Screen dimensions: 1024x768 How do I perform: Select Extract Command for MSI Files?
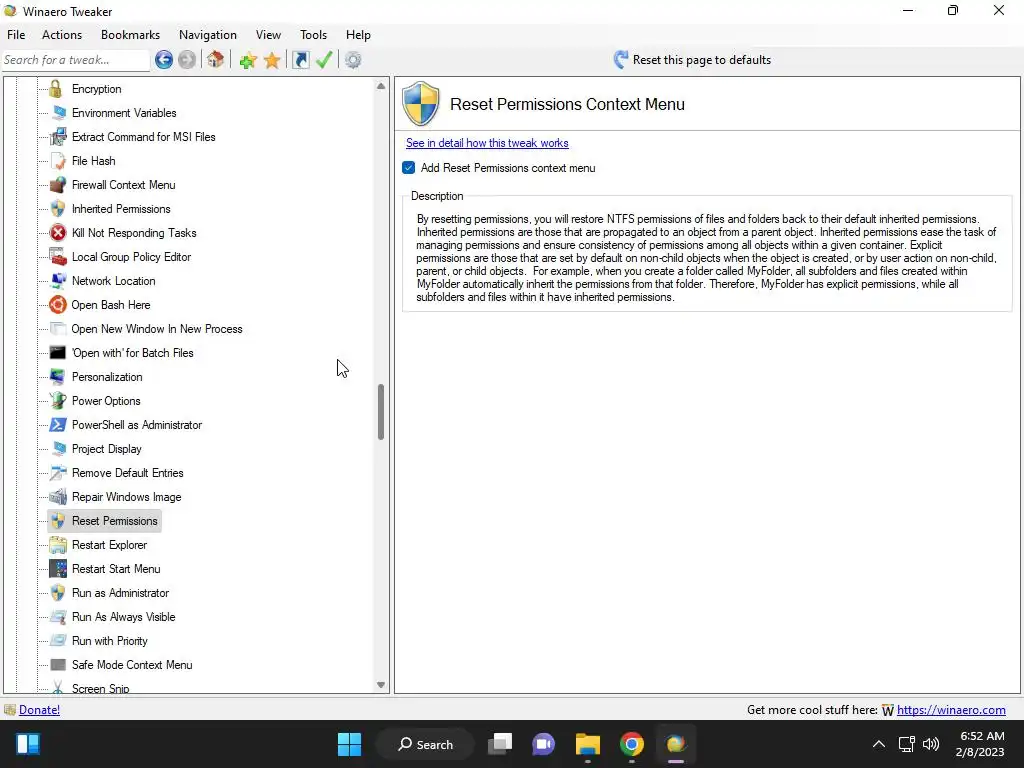[x=144, y=136]
